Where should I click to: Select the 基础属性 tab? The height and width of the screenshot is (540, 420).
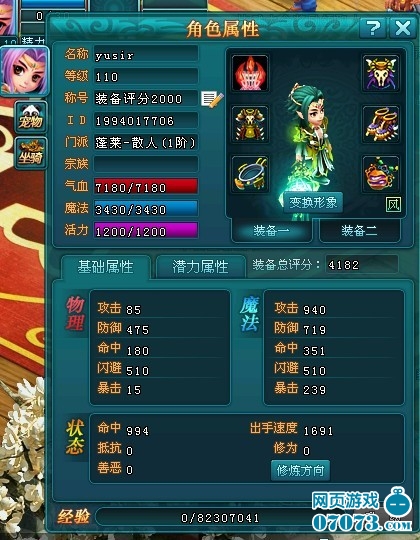pos(105,267)
